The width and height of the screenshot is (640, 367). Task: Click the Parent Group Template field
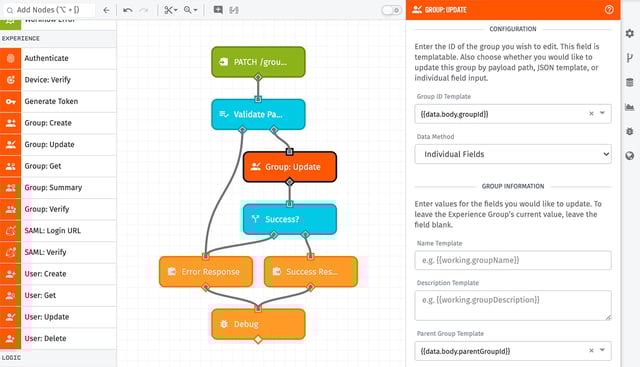tap(513, 351)
